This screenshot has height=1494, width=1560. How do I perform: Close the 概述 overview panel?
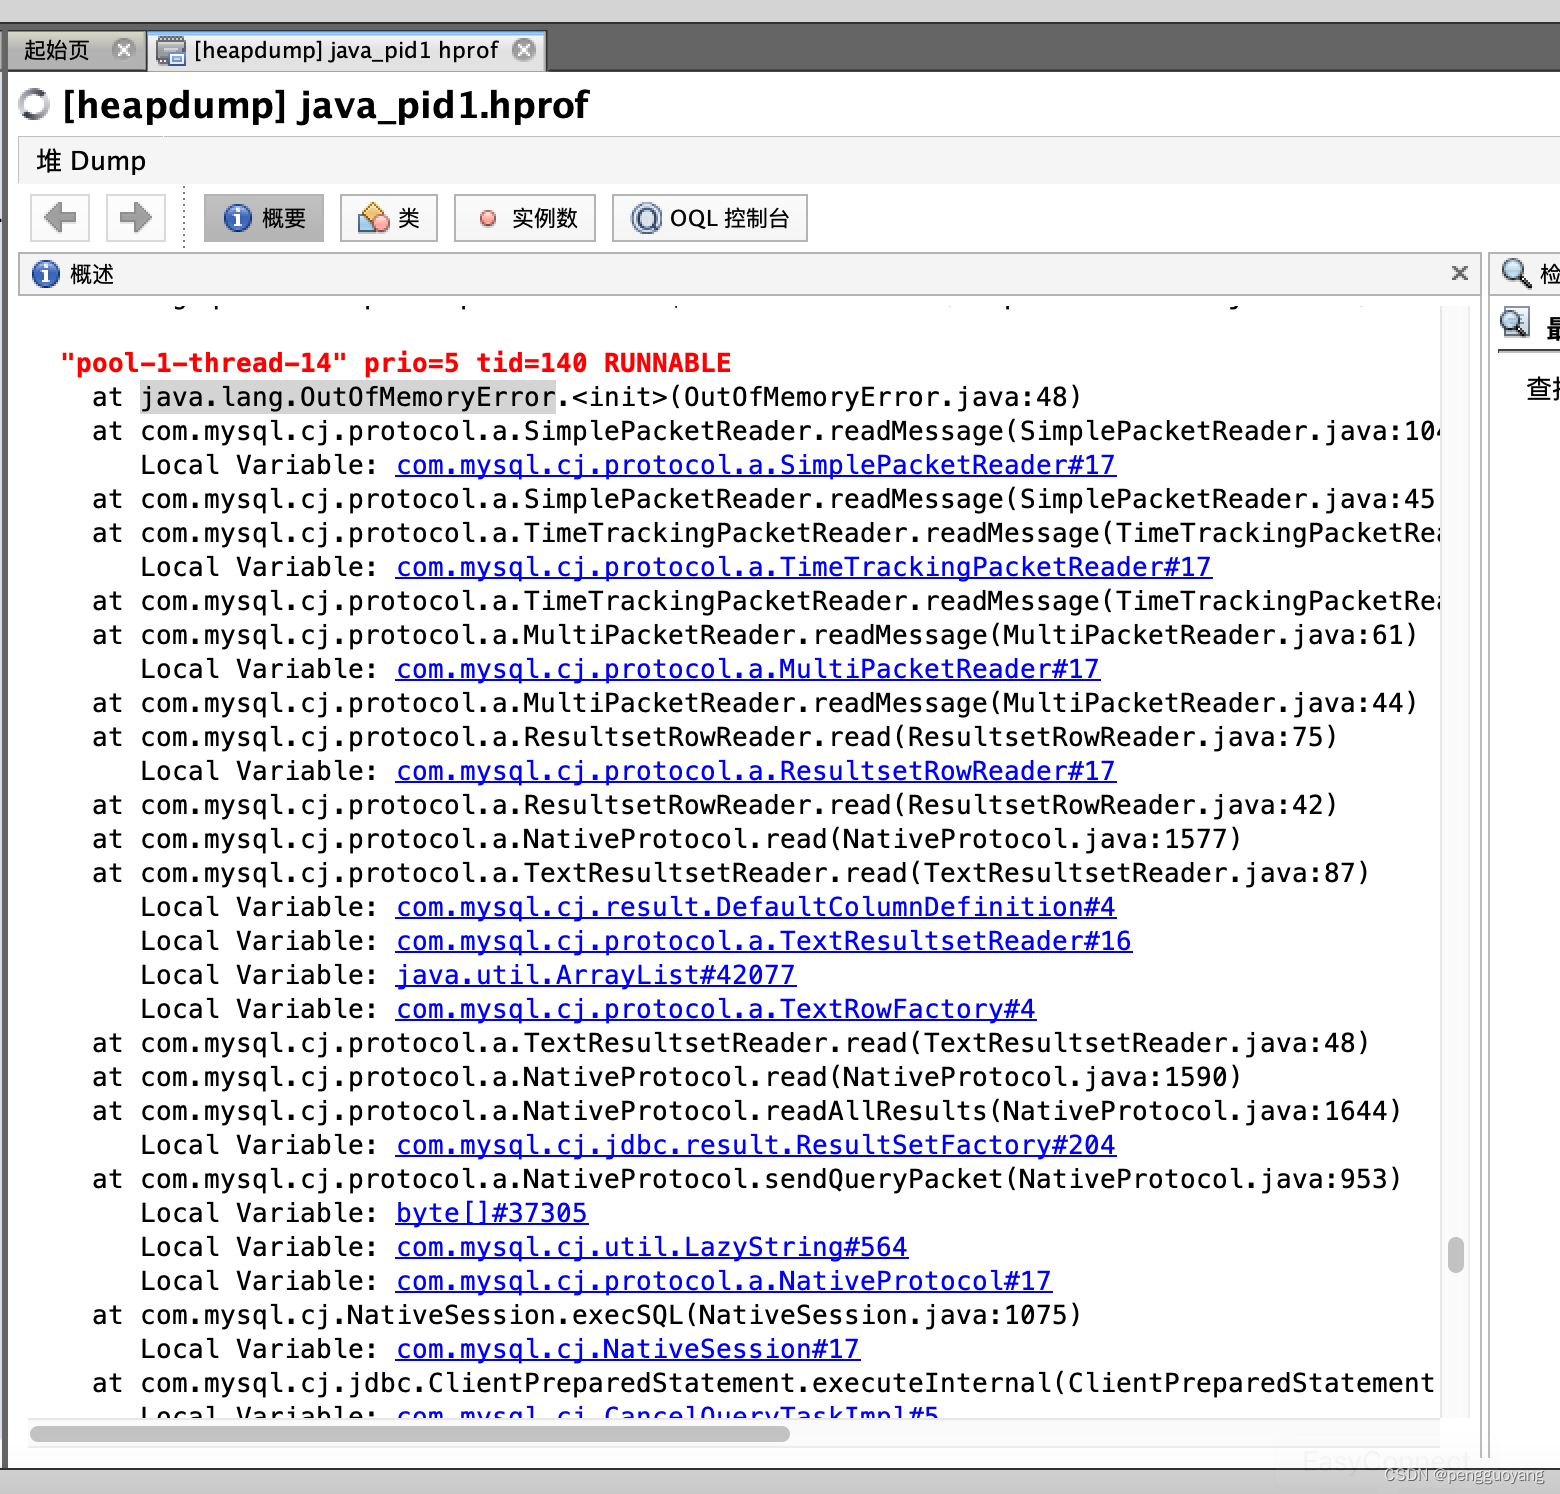(x=1459, y=273)
